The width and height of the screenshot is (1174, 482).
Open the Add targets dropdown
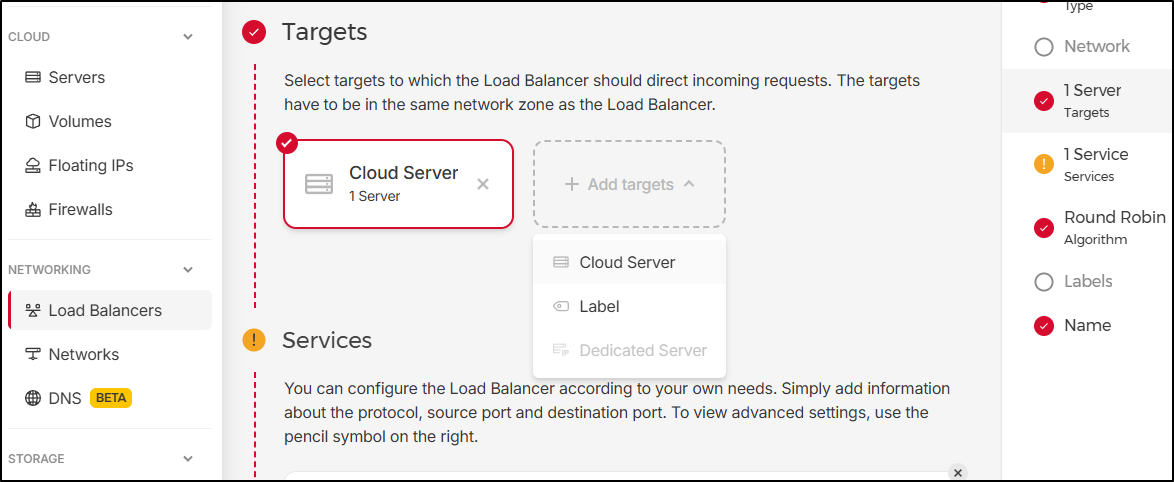point(629,184)
